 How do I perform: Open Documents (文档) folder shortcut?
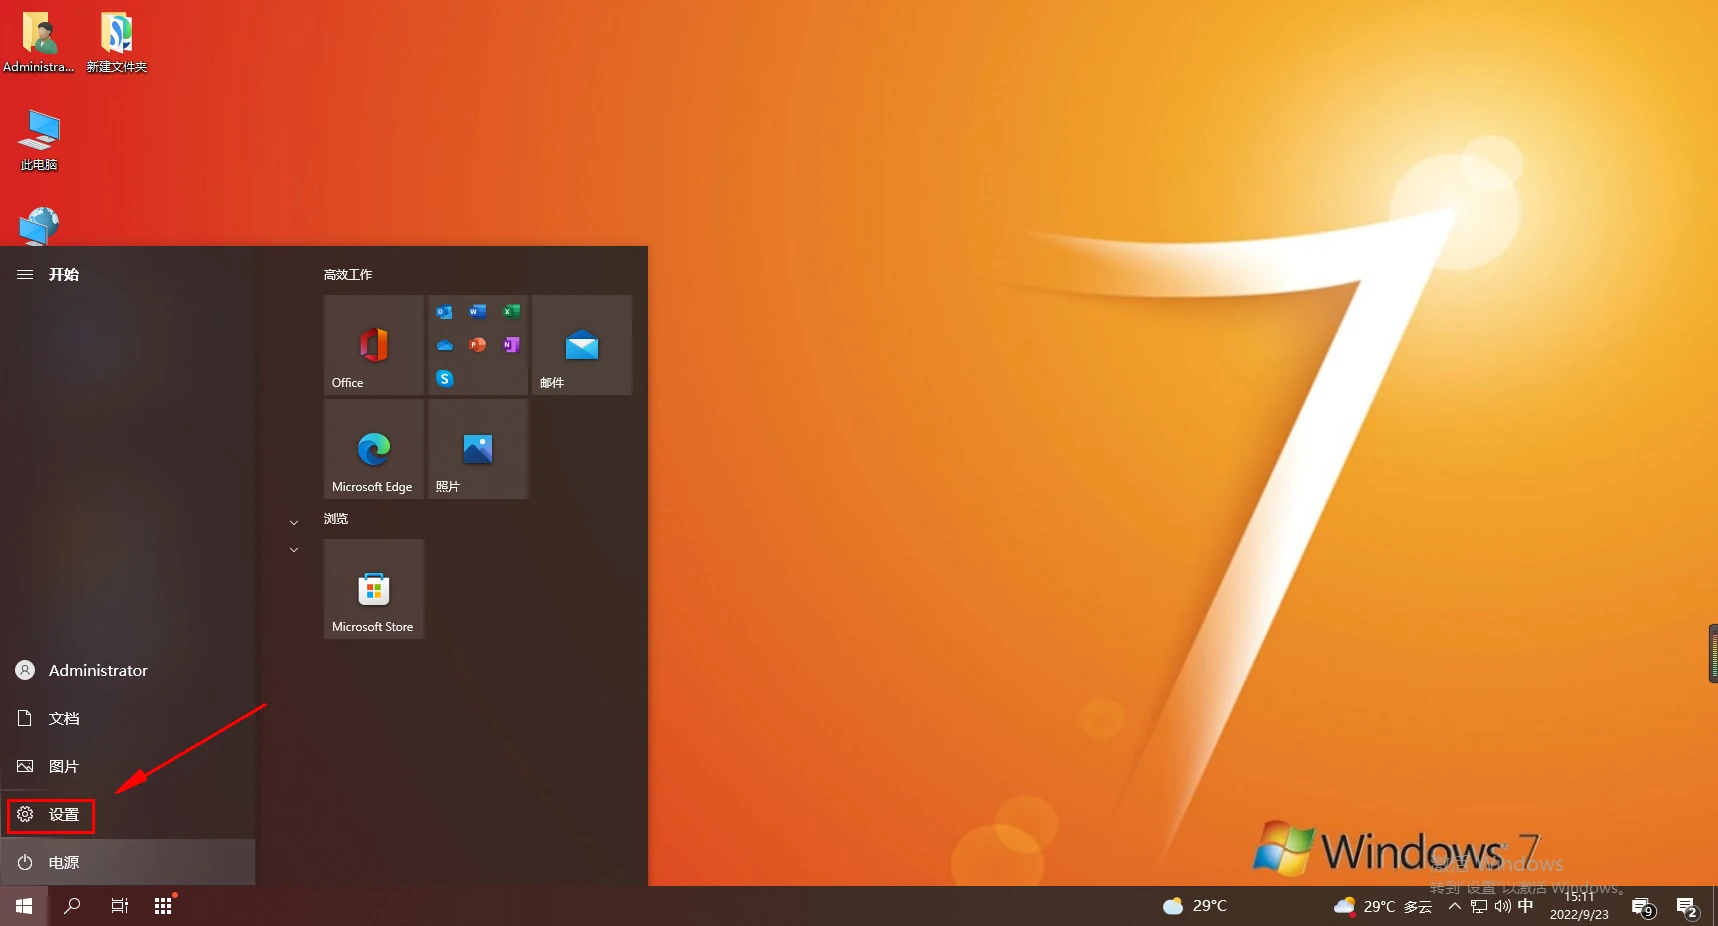click(128, 718)
